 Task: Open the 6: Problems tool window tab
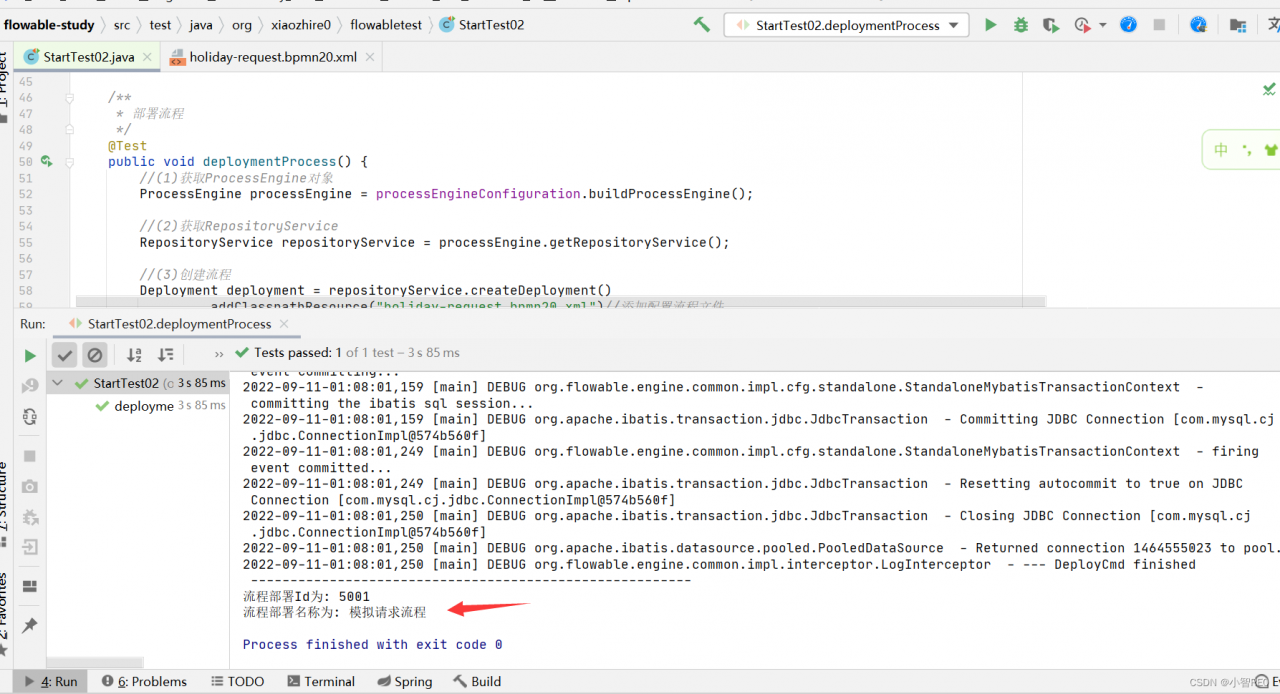(x=144, y=681)
